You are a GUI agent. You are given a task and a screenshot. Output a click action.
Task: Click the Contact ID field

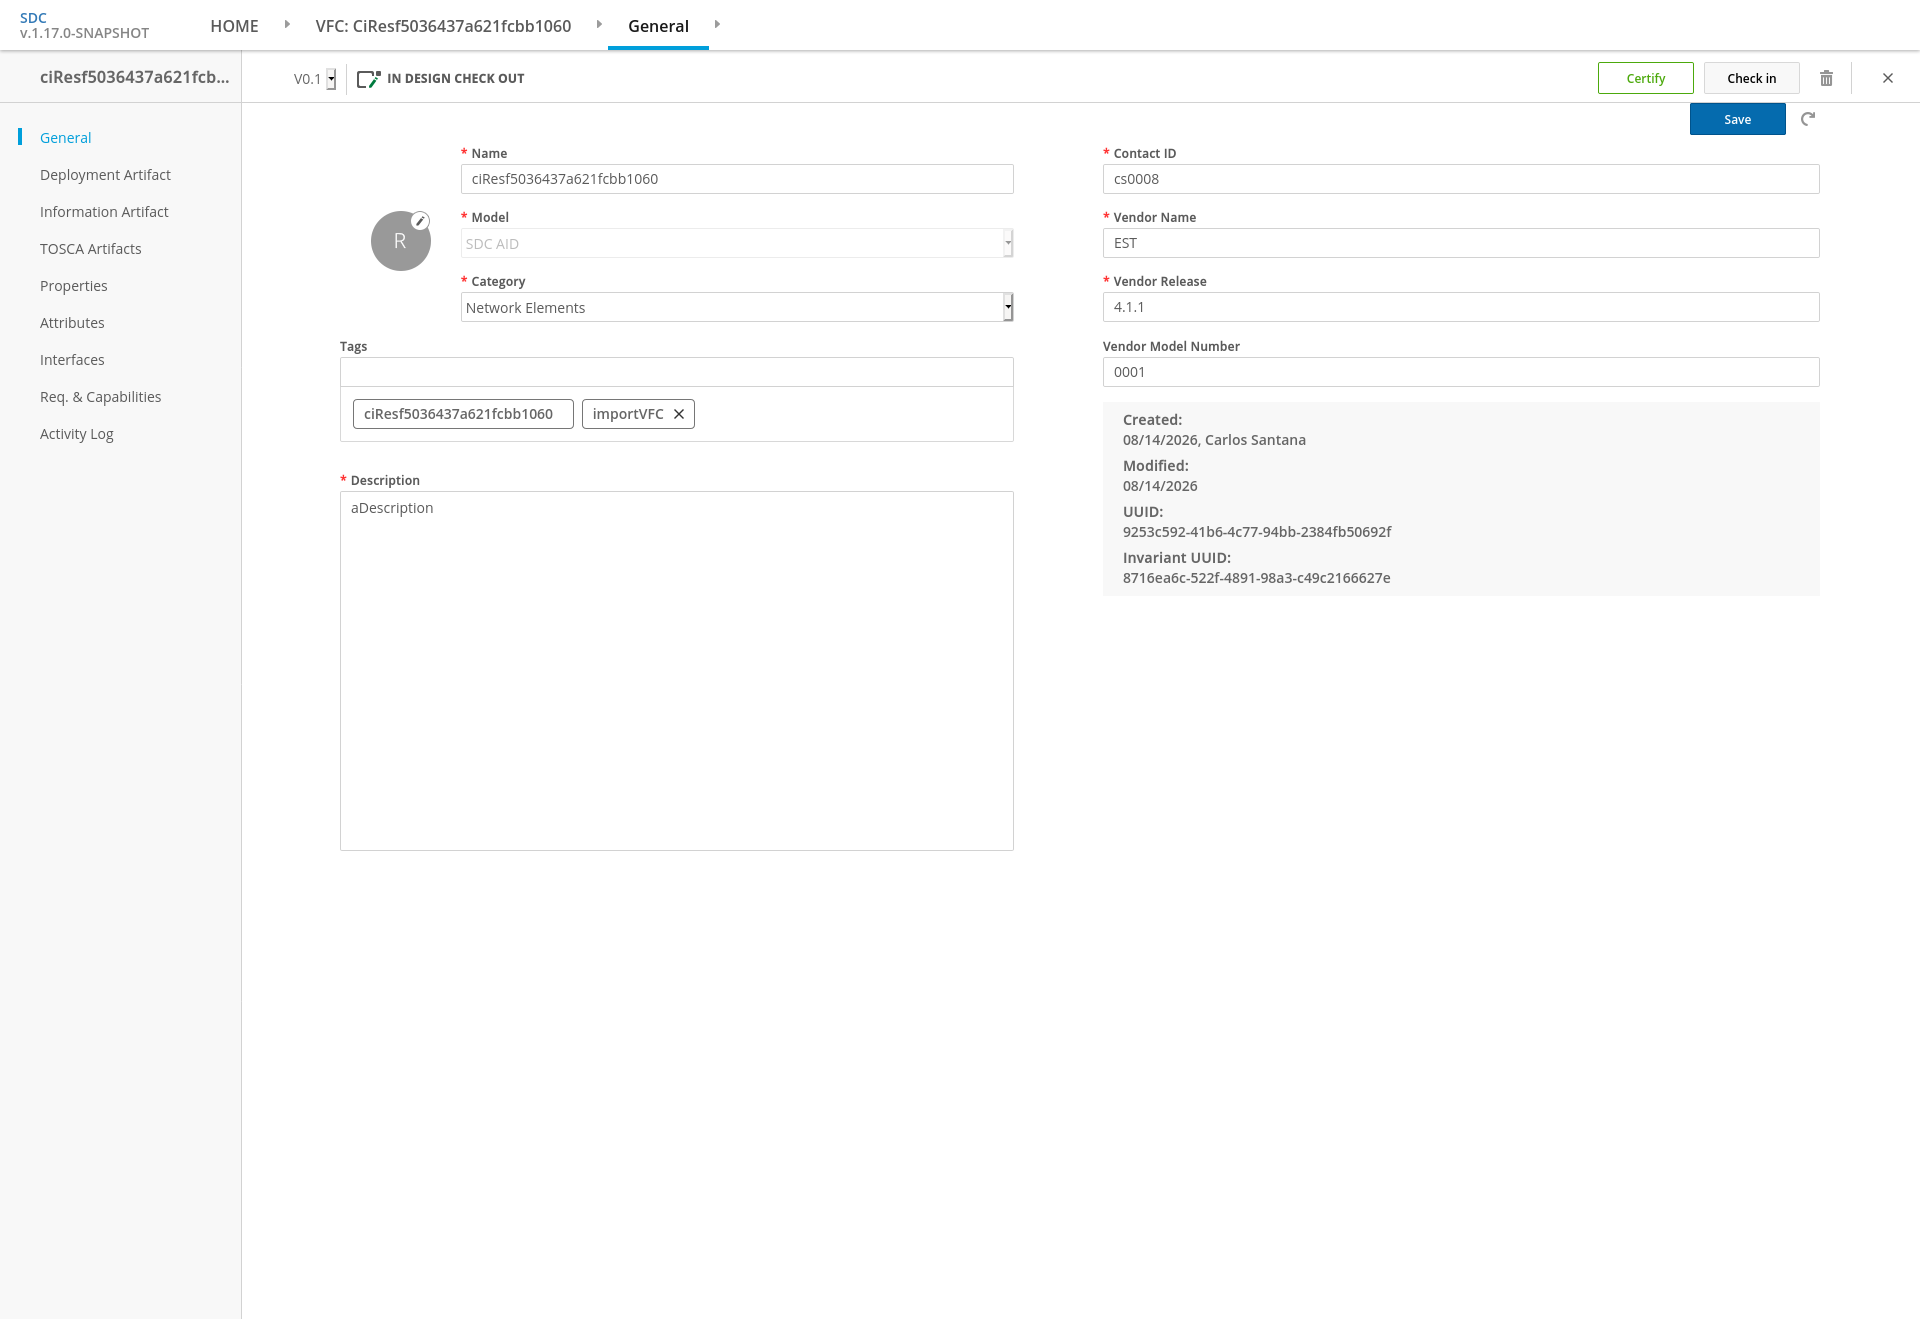coord(1461,179)
